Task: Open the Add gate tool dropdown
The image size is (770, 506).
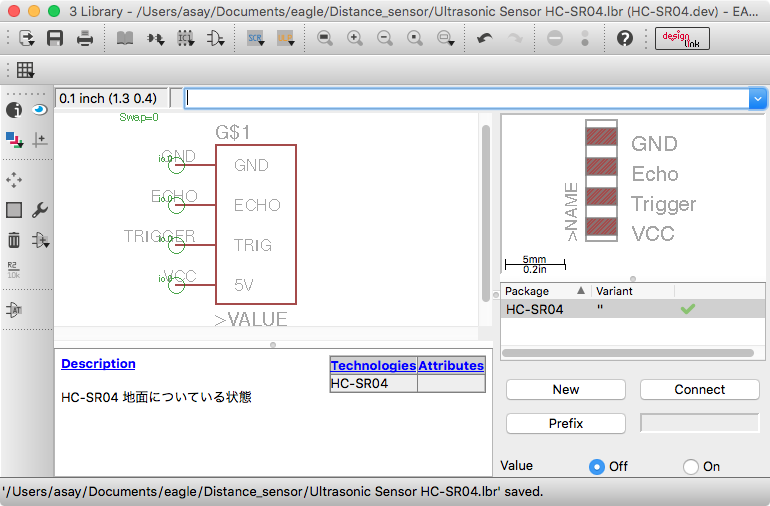Action: click(40, 240)
